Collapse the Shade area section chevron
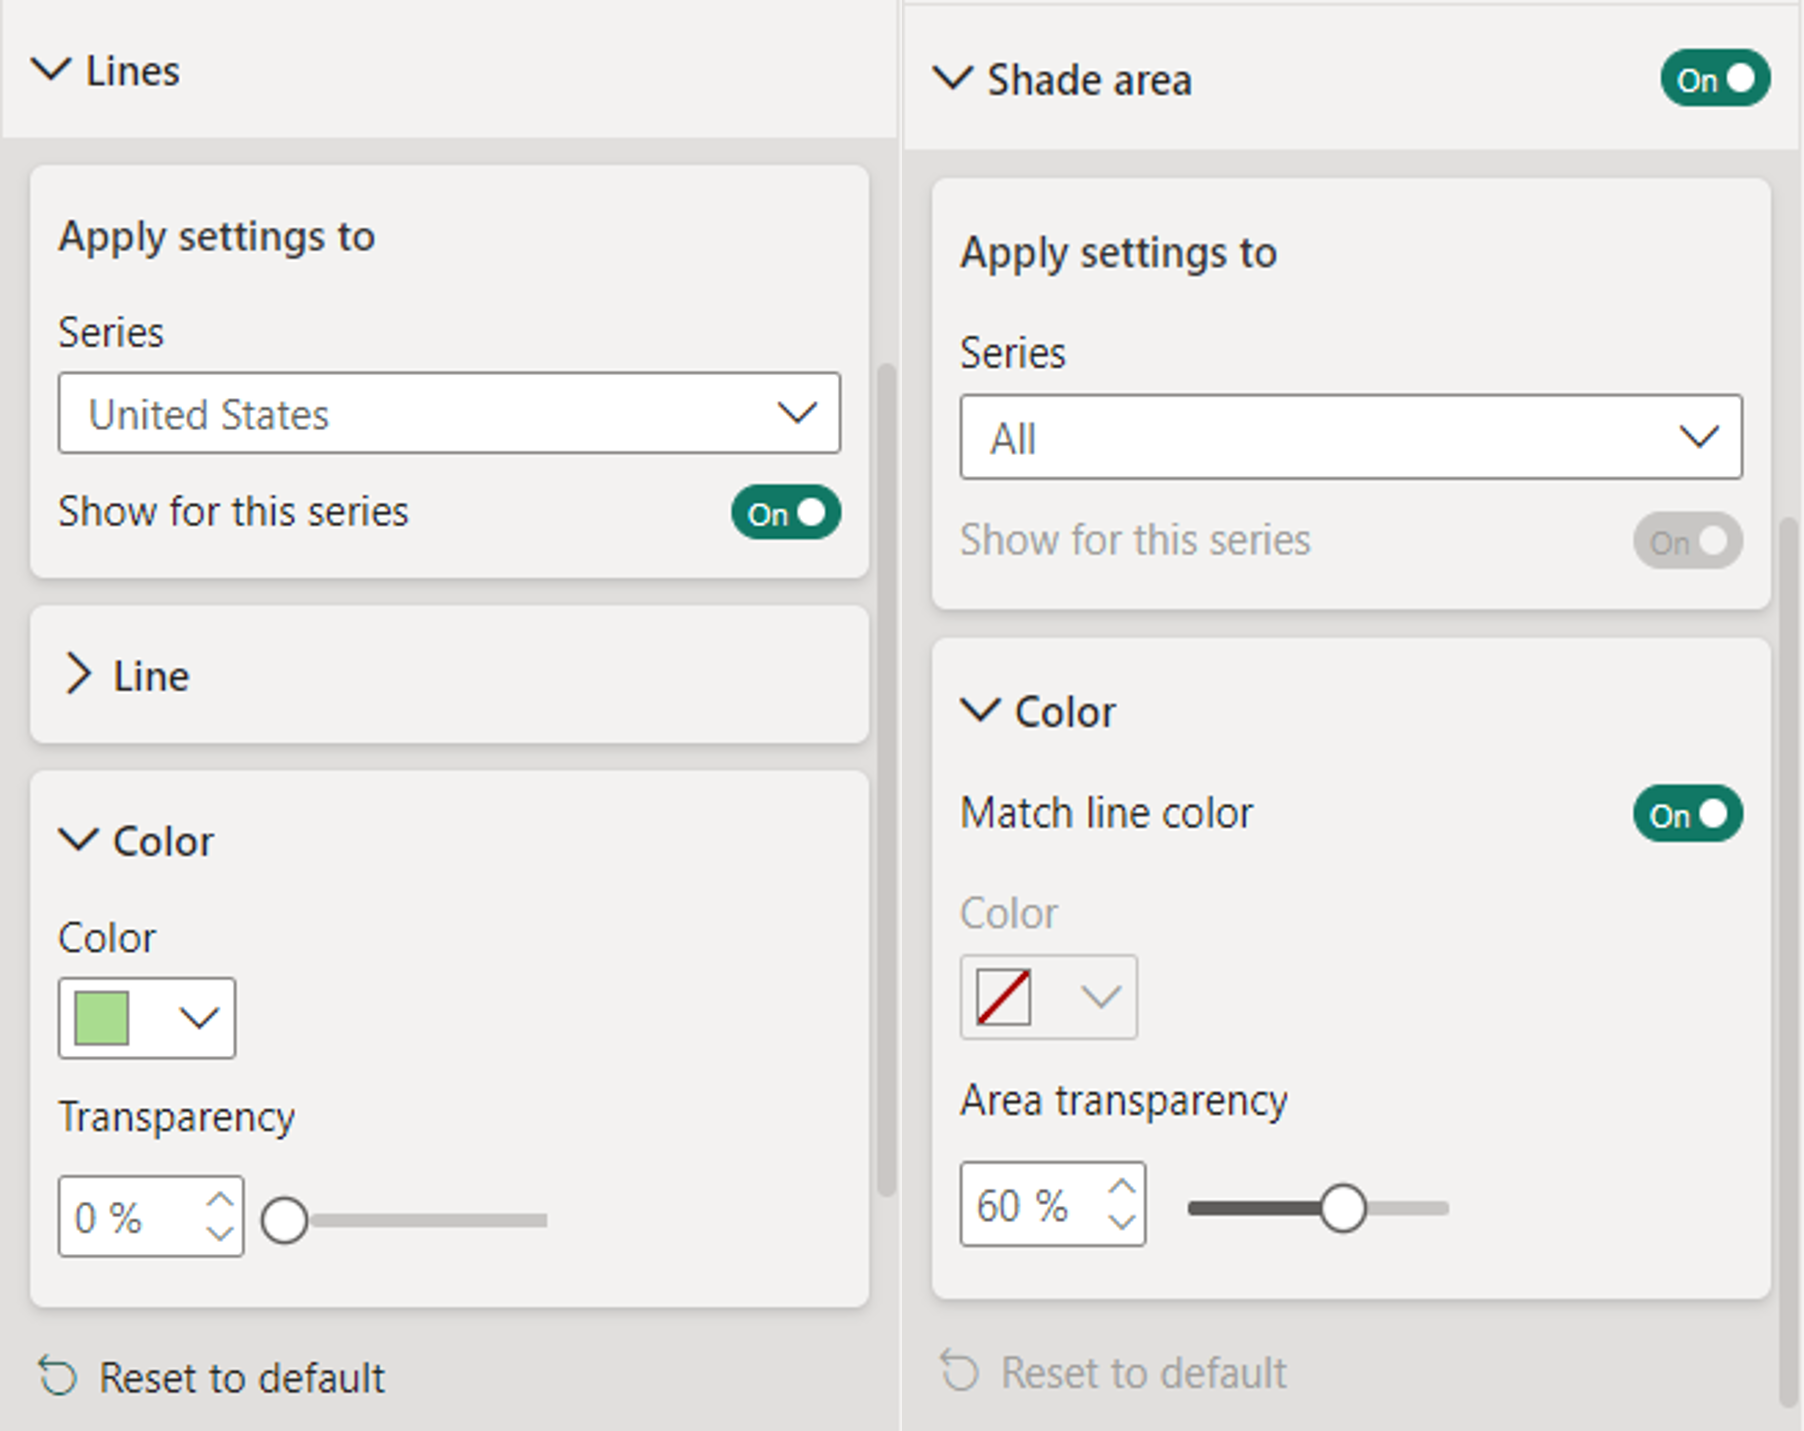Image resolution: width=1804 pixels, height=1431 pixels. (952, 79)
